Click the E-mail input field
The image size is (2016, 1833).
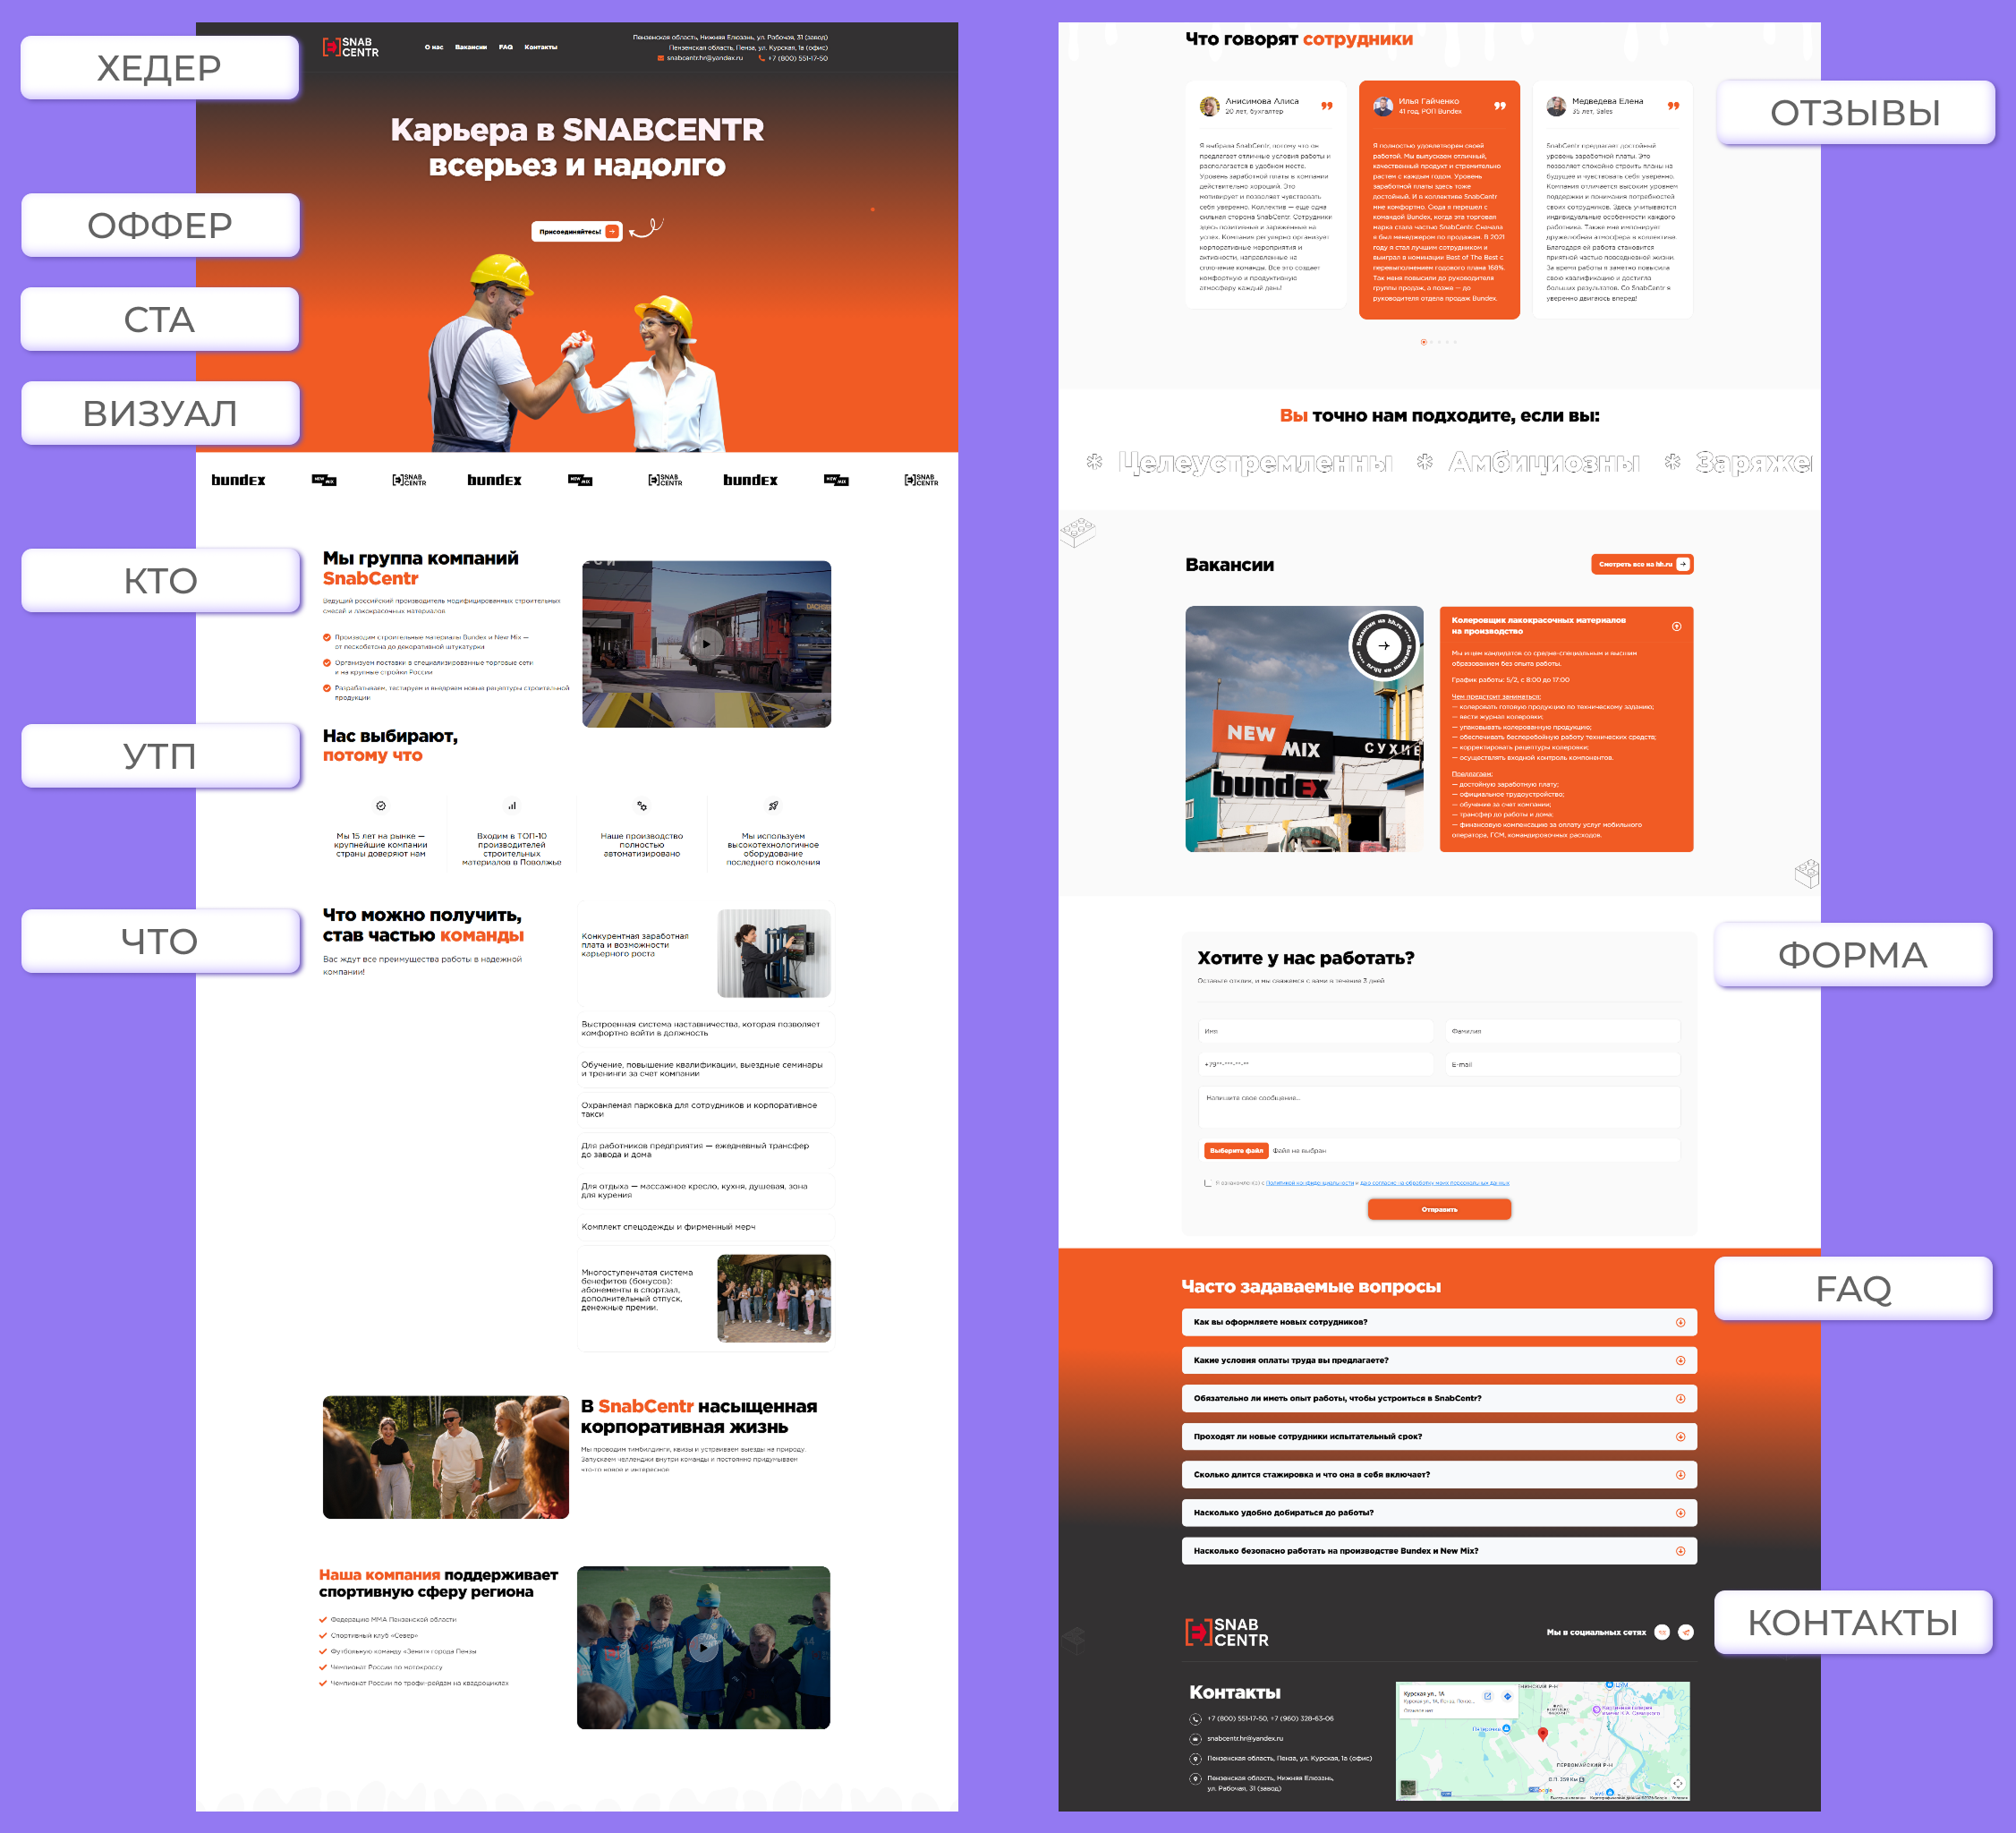1562,1064
